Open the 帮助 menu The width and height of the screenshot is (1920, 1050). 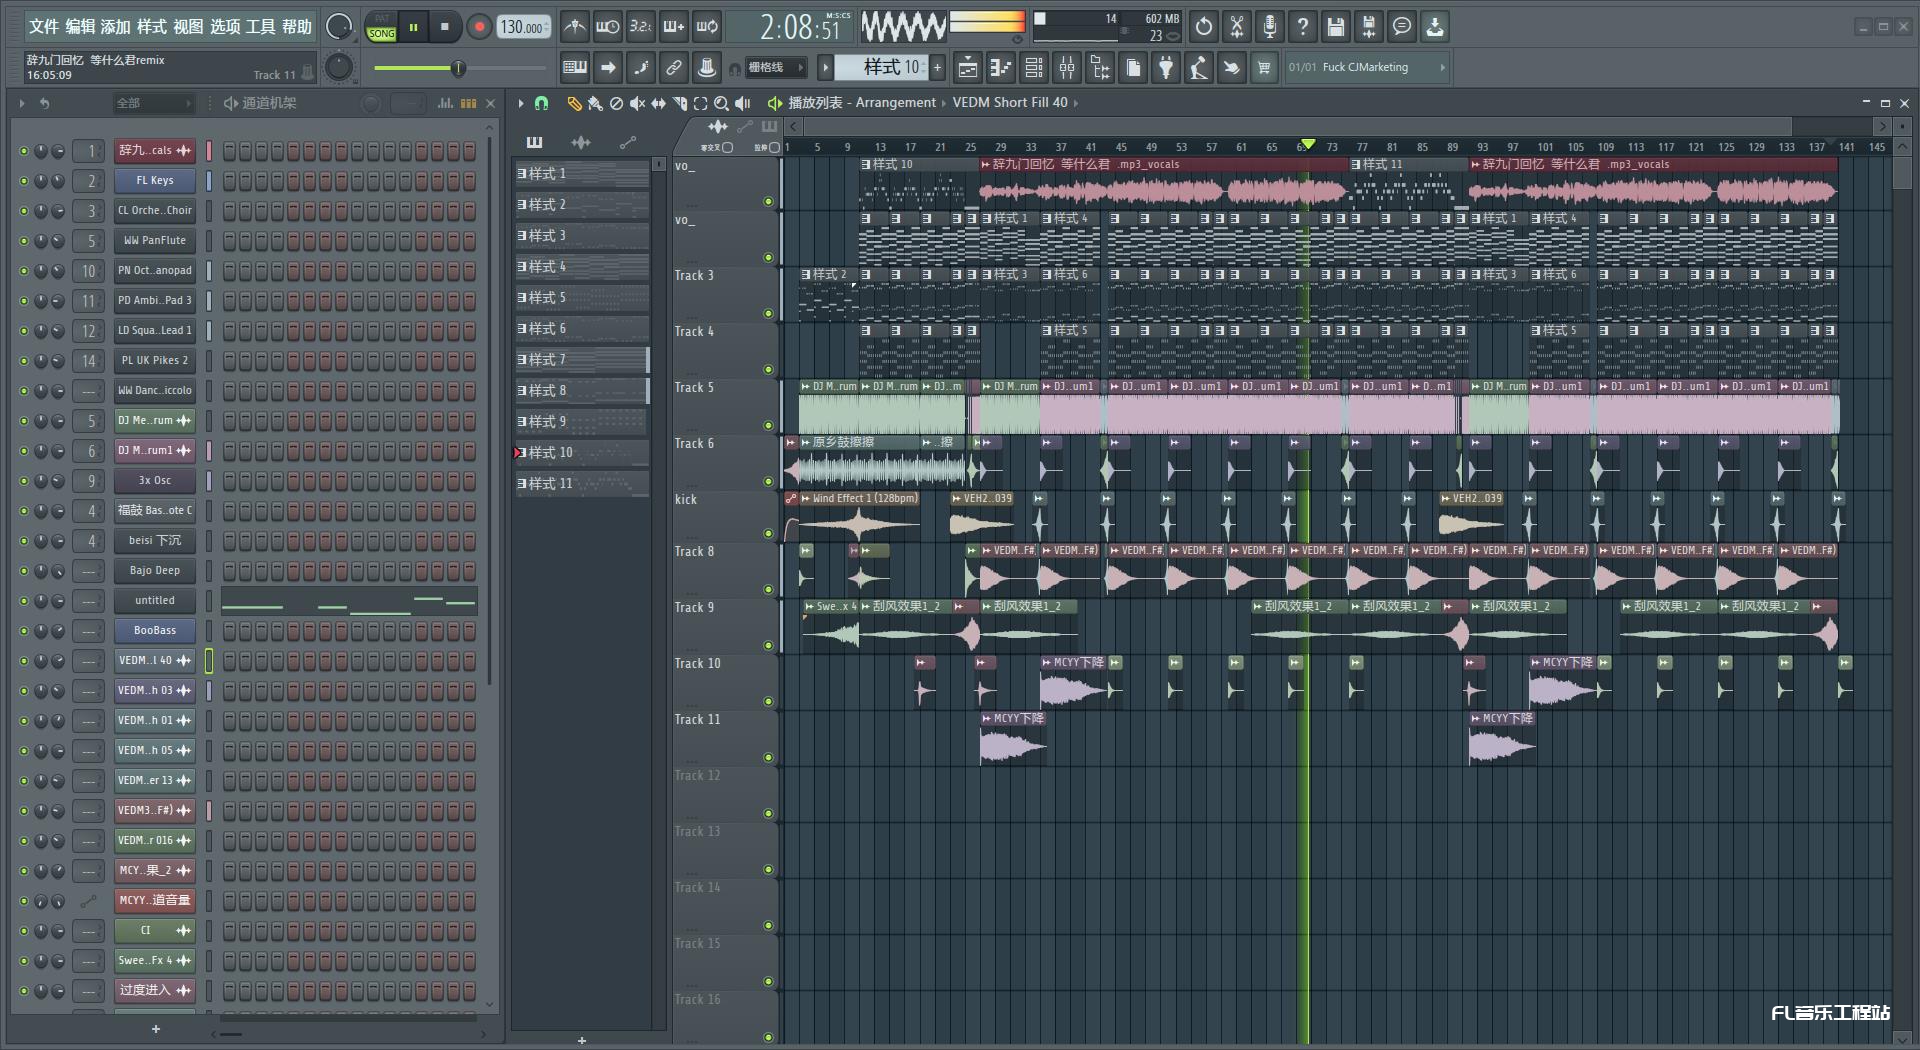pyautogui.click(x=297, y=27)
